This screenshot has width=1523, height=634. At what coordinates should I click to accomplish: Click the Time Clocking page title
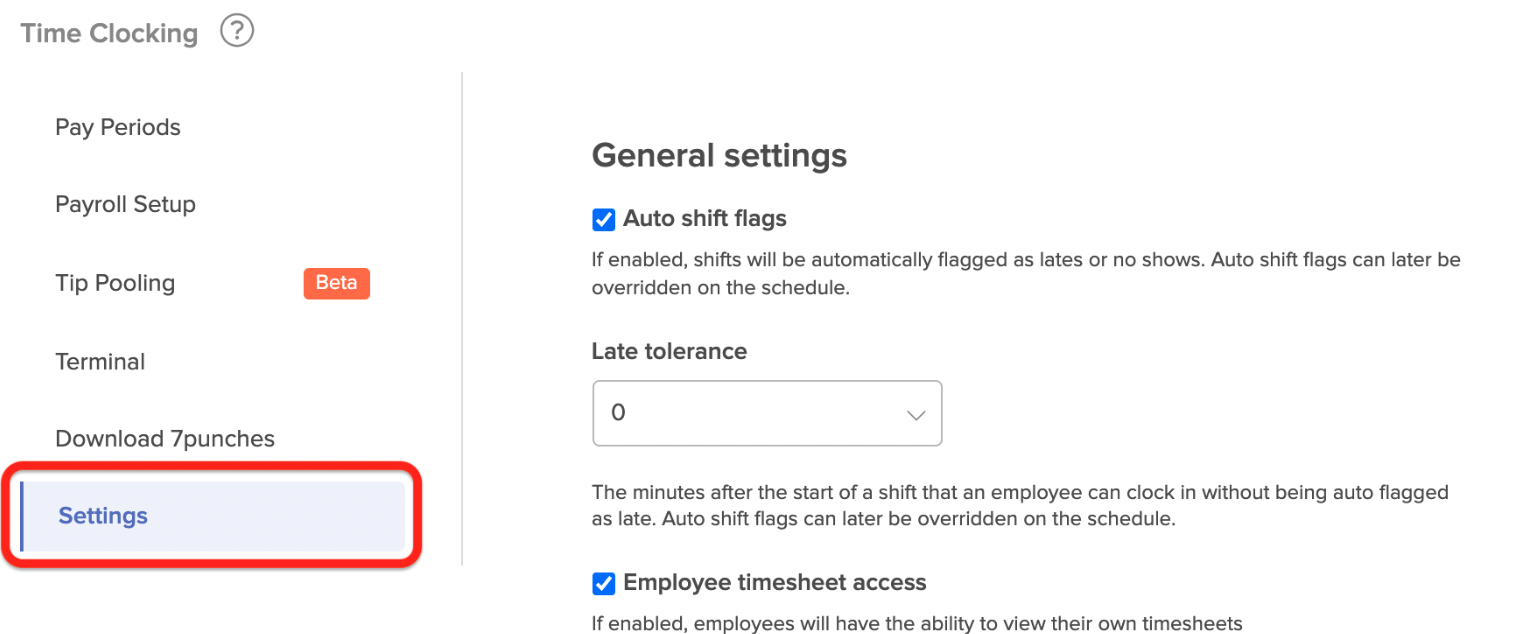pyautogui.click(x=108, y=32)
